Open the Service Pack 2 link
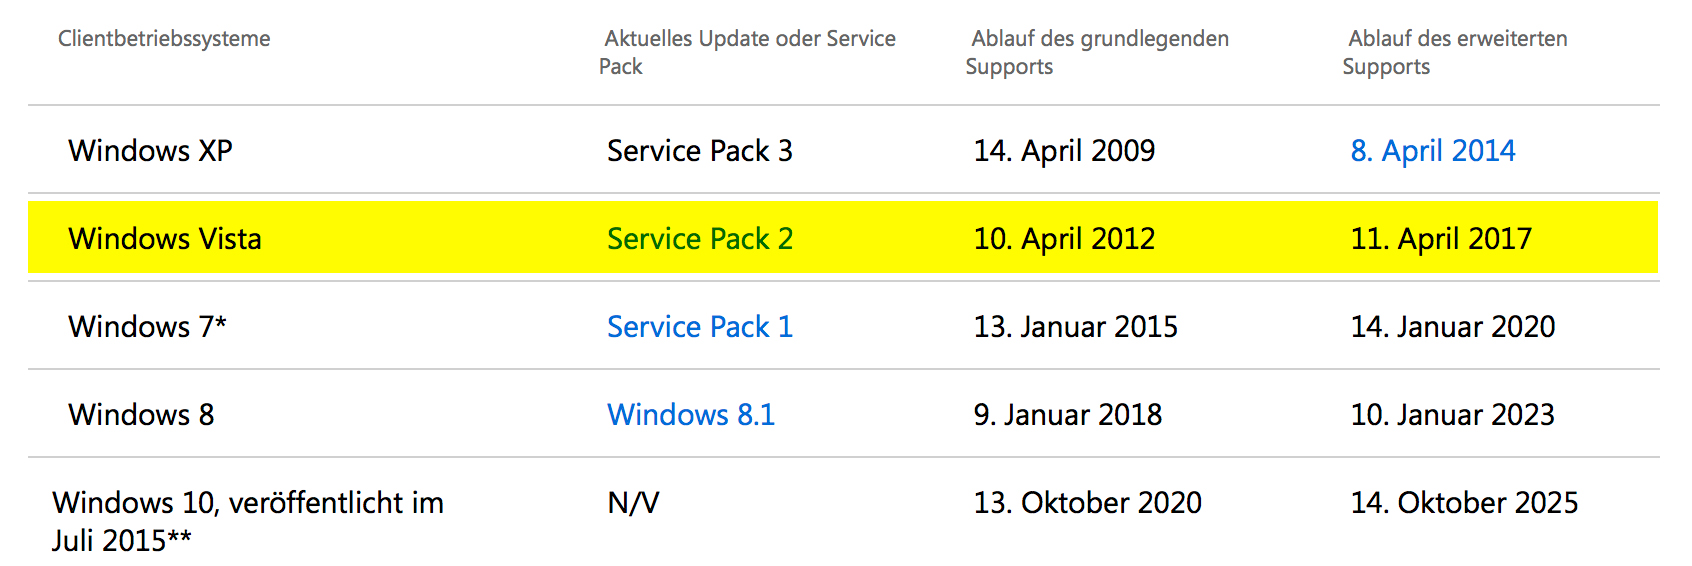The image size is (1692, 566). pos(700,239)
